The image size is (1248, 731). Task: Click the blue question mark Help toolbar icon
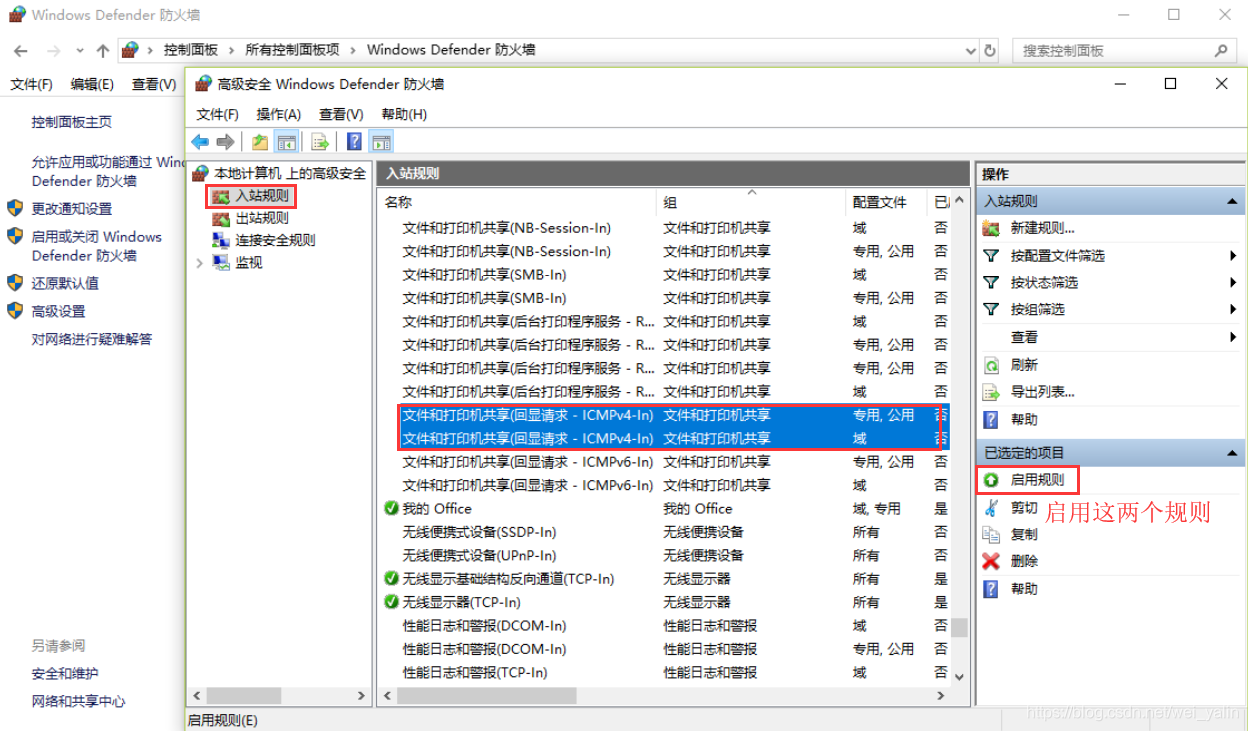pyautogui.click(x=354, y=142)
